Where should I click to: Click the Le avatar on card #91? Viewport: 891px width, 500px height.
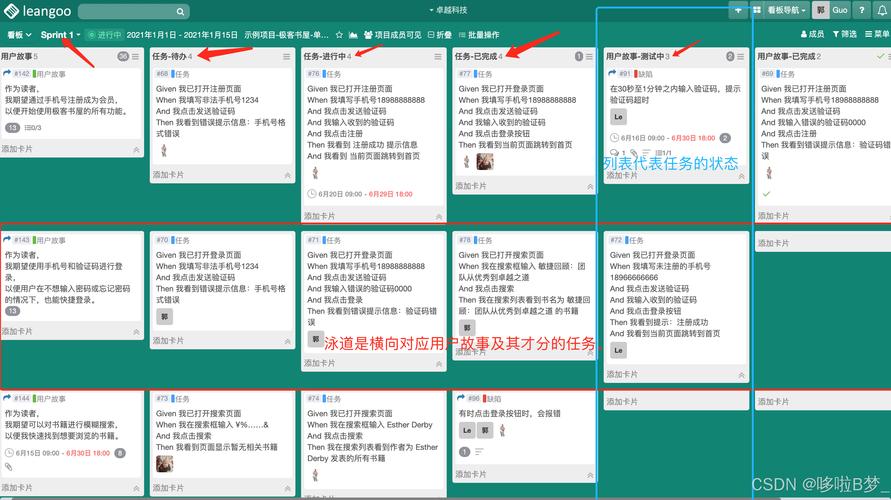[x=618, y=116]
